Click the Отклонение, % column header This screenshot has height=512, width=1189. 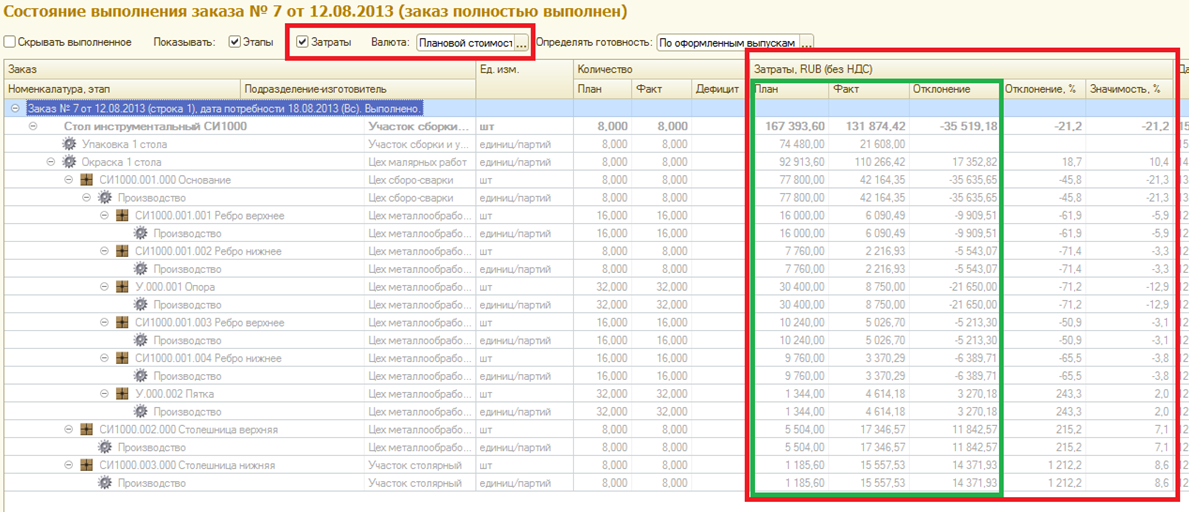1041,89
